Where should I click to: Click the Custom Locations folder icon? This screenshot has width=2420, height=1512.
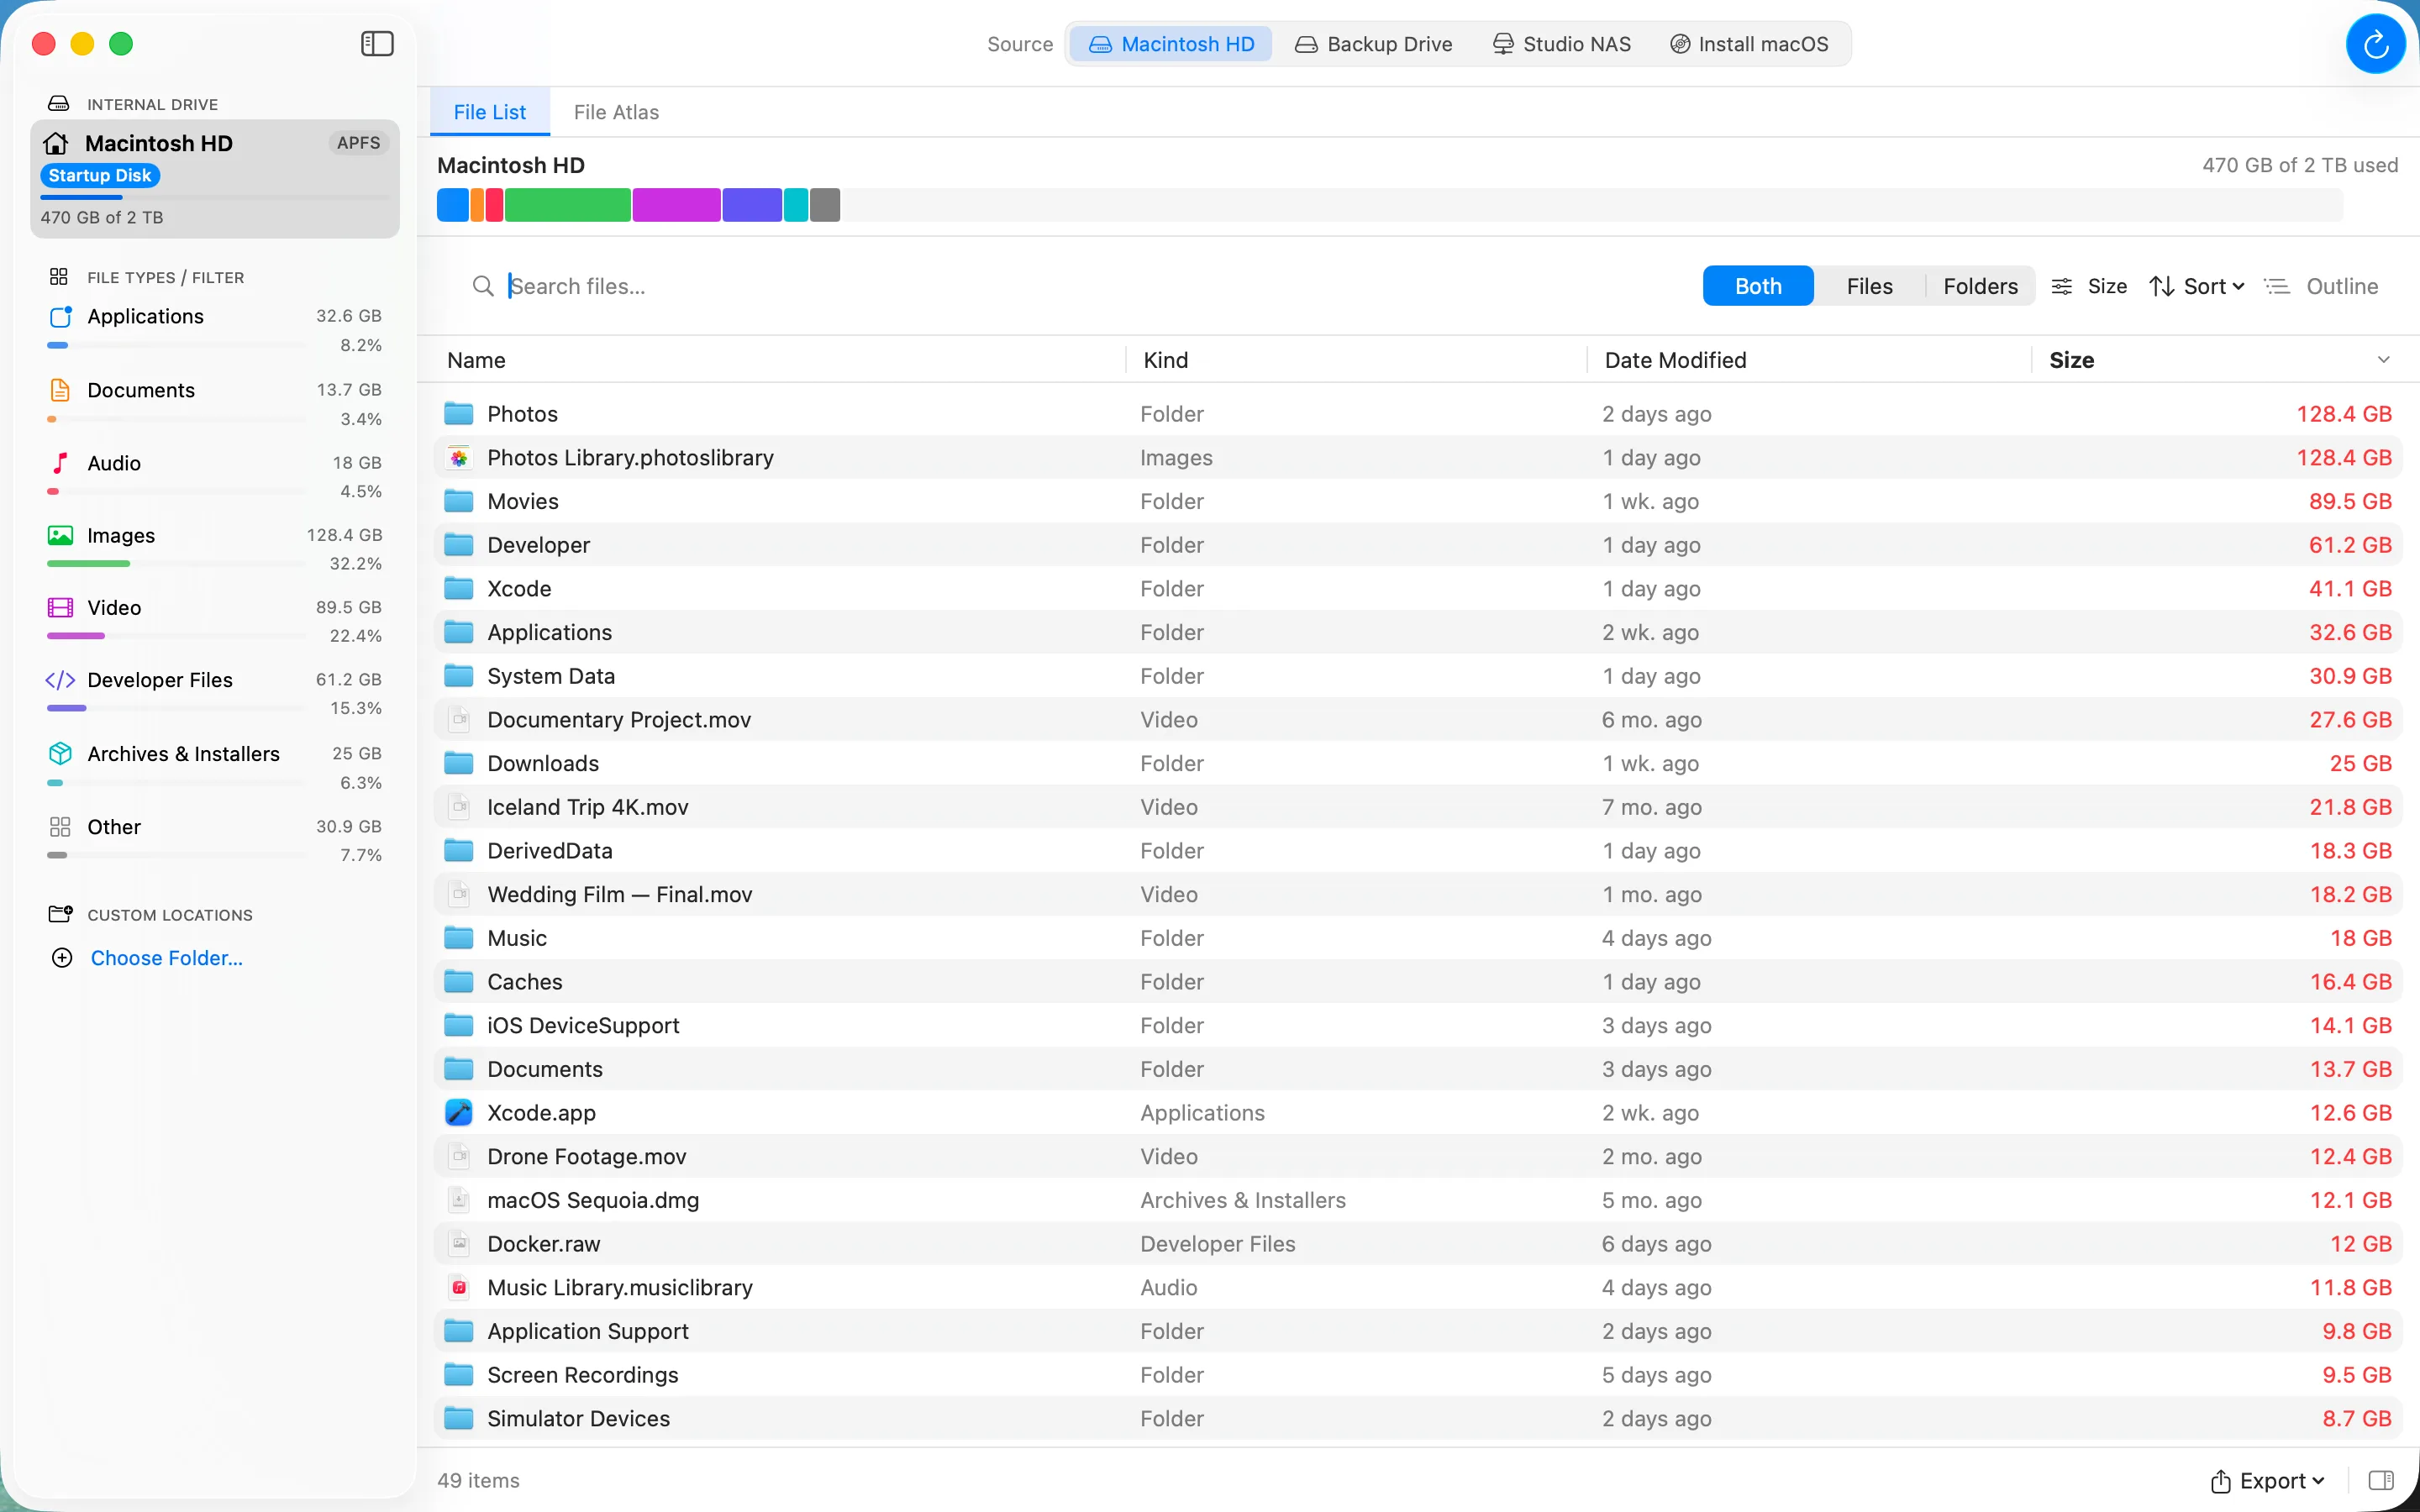[60, 914]
